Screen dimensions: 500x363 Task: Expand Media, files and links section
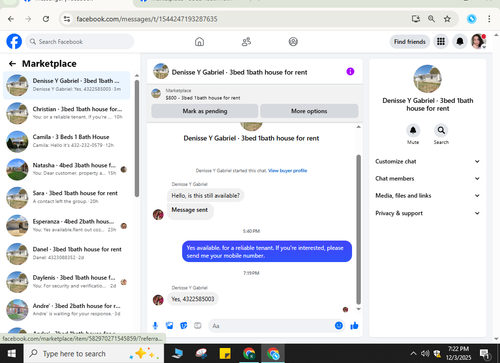(427, 196)
